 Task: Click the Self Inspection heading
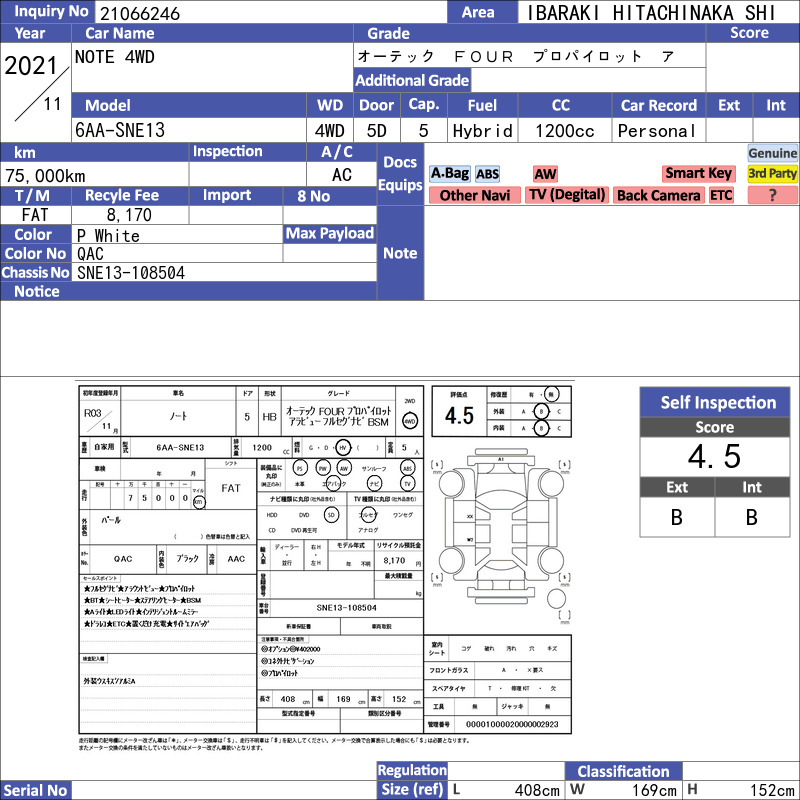click(x=715, y=402)
